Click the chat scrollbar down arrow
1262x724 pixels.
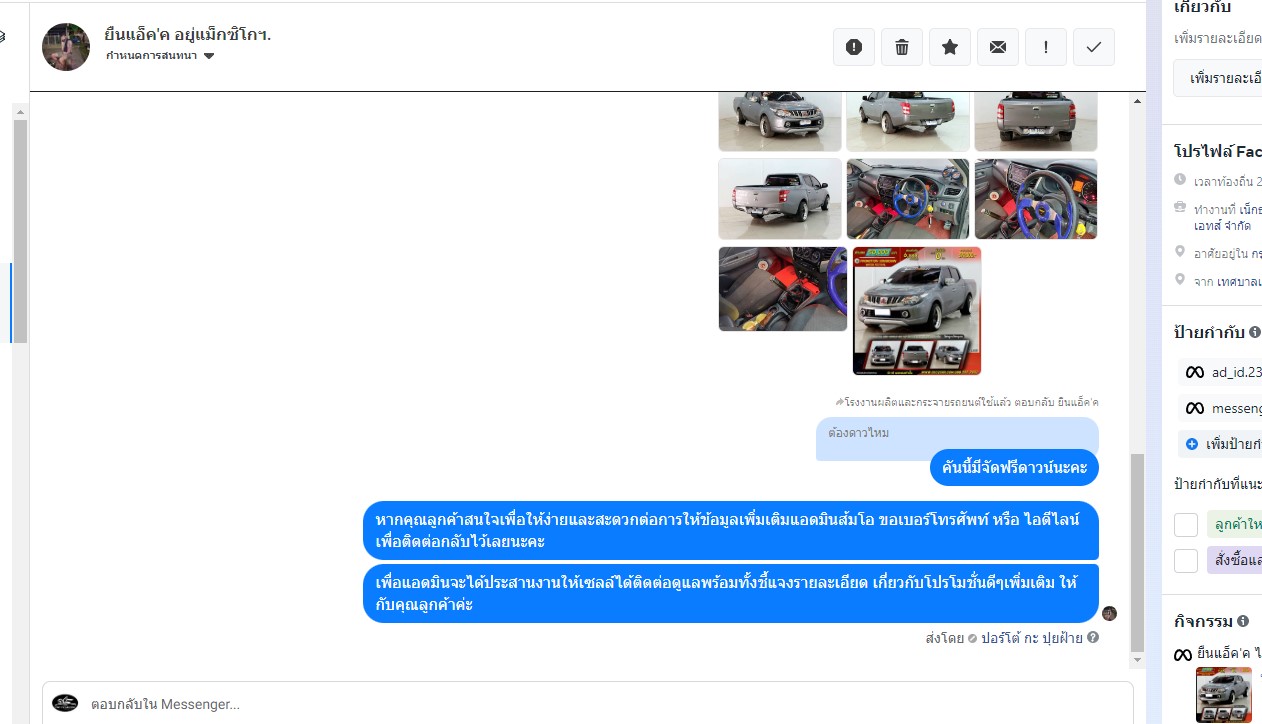tap(1137, 660)
